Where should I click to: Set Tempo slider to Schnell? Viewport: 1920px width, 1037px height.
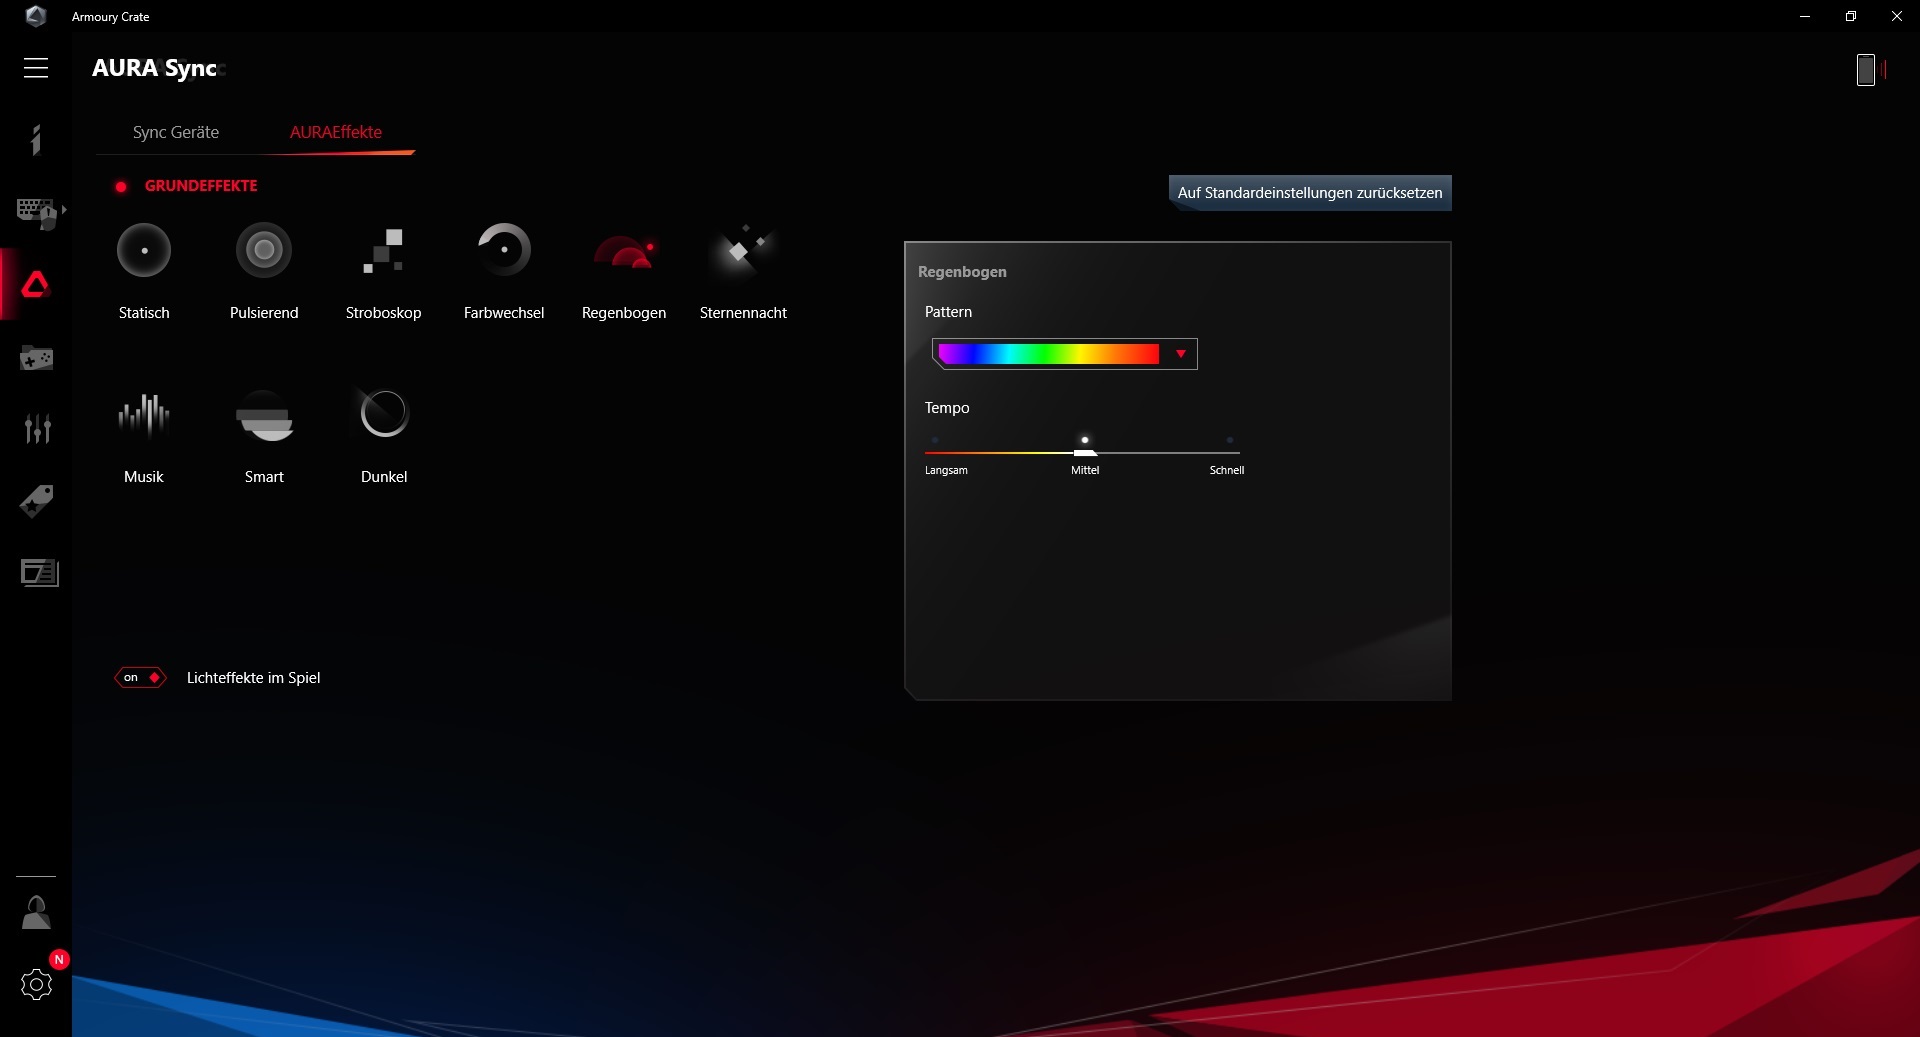coord(1230,442)
